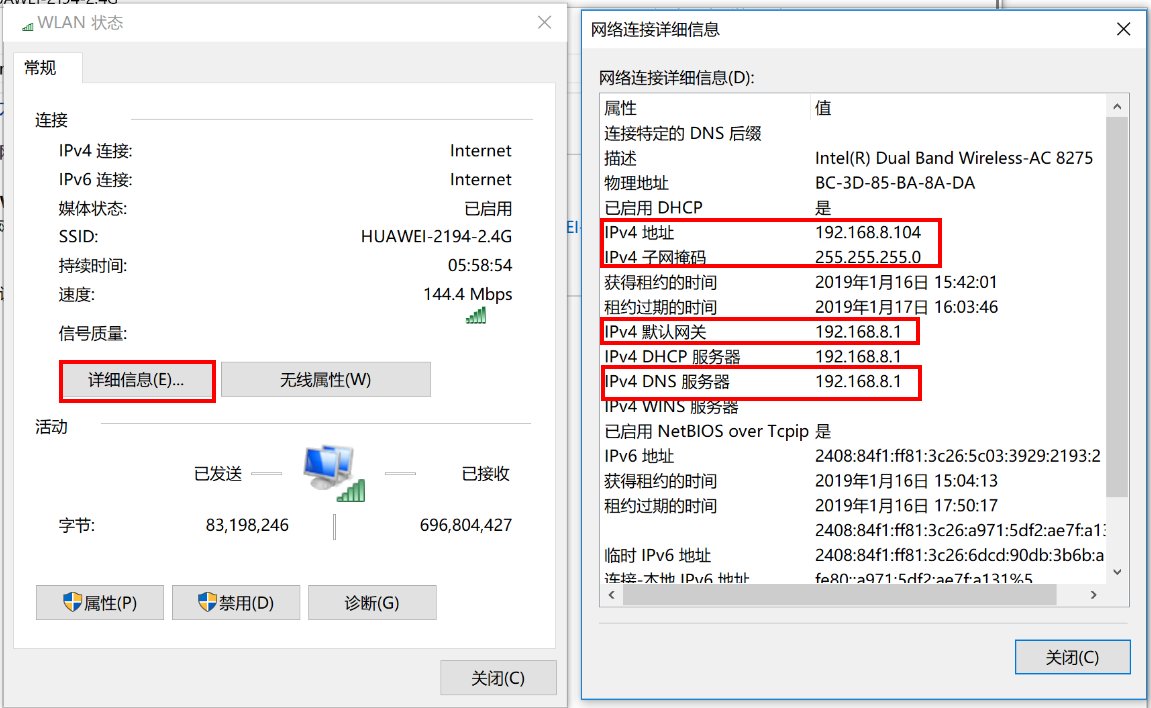This screenshot has width=1151, height=708.
Task: Close the 网络连接详细信息 dialog with X
Action: [1124, 30]
